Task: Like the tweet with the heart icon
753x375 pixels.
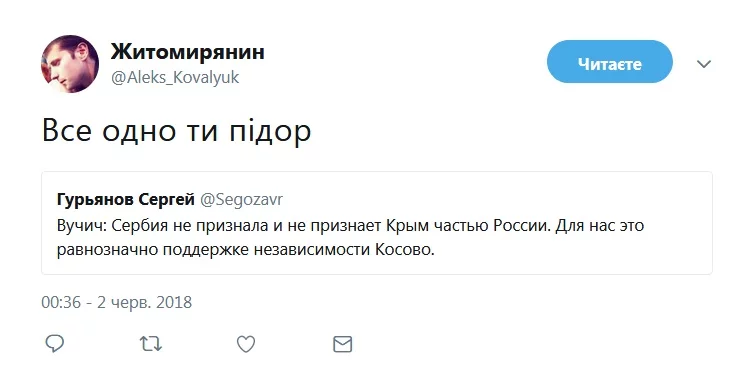Action: (x=246, y=344)
